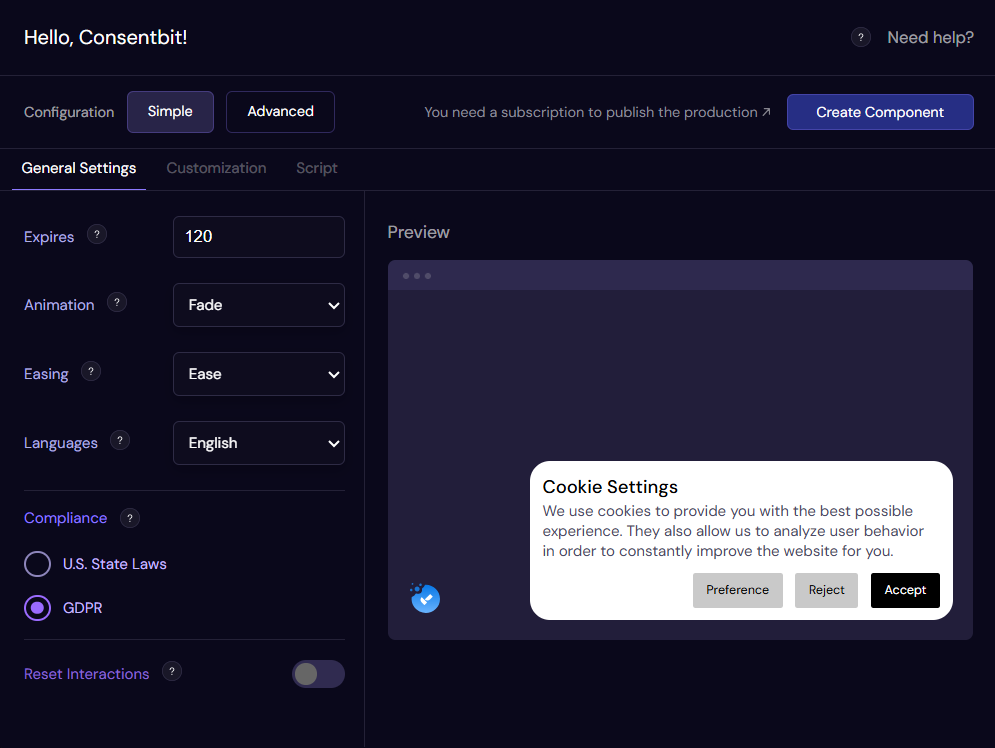Switch to the Customization tab
995x748 pixels.
(216, 168)
